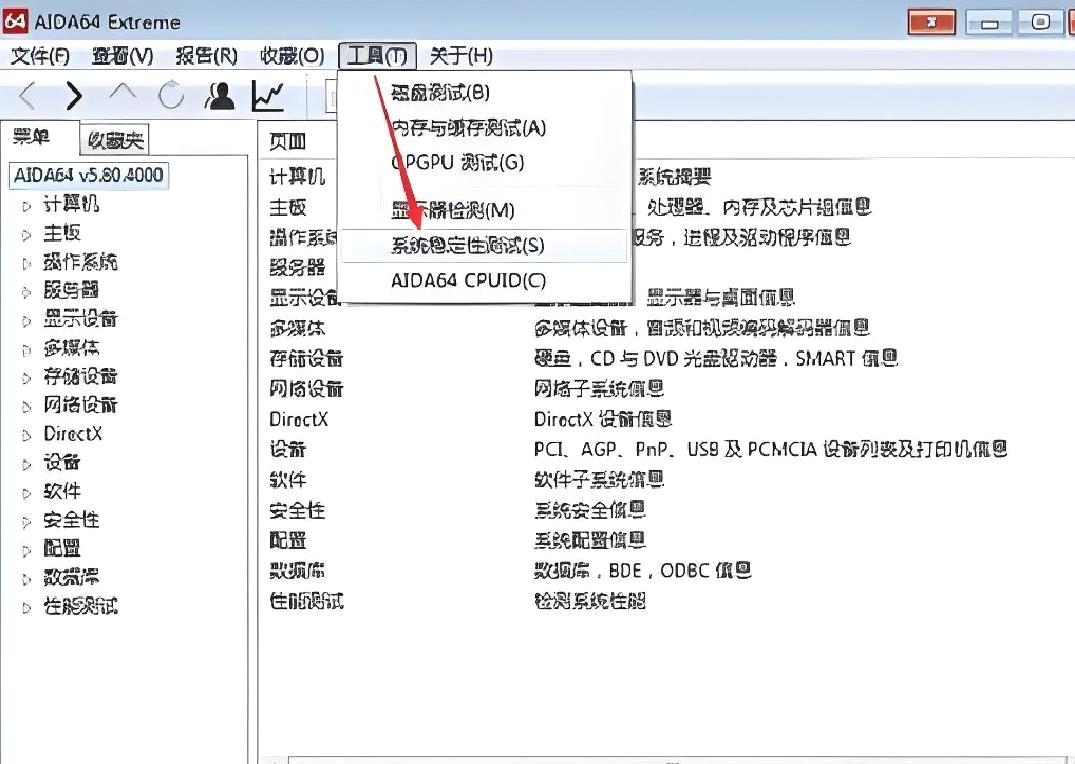Click the '数据库, BDE, ODBC 信息' description
The image size is (1075, 764).
642,571
